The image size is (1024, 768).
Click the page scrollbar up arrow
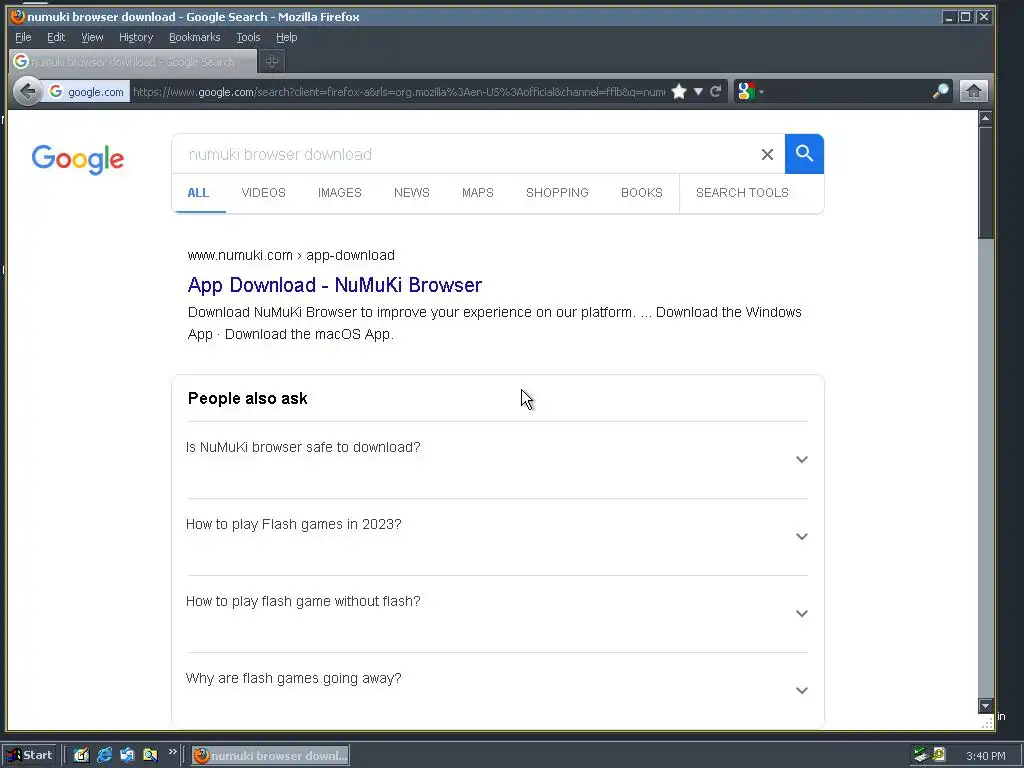[x=985, y=118]
